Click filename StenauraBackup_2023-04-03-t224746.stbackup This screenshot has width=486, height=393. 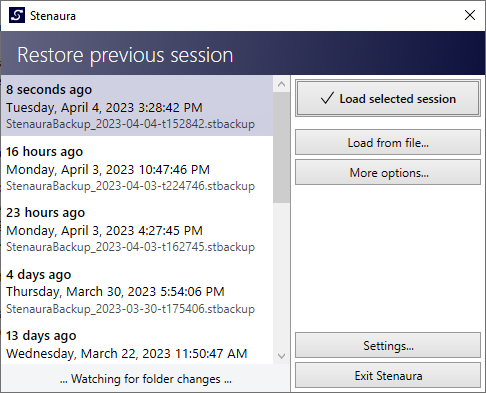pyautogui.click(x=130, y=186)
